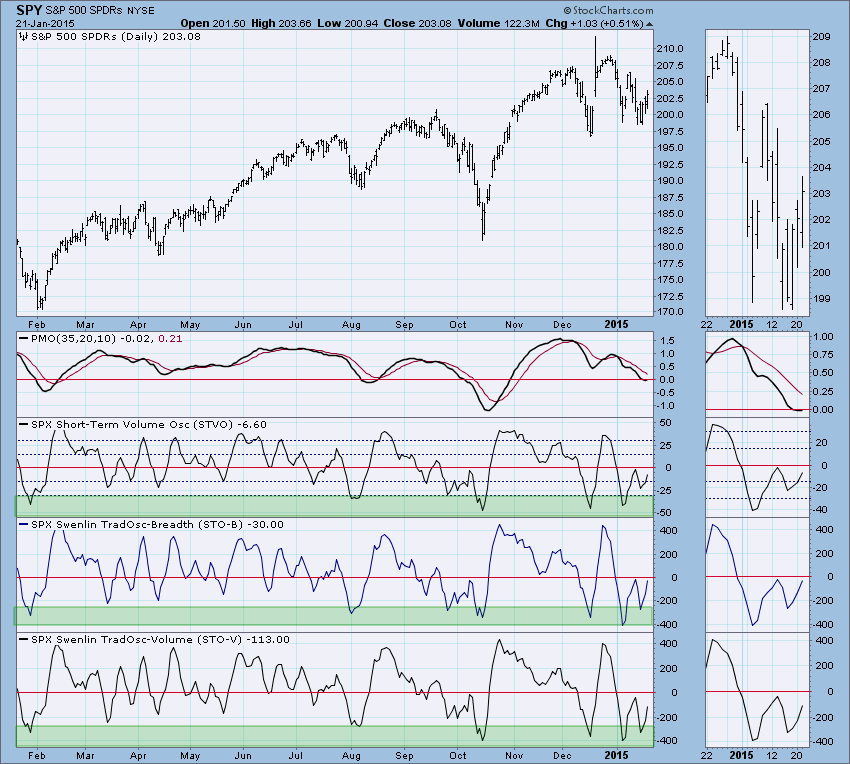The width and height of the screenshot is (850, 764).
Task: Click the PMO(35,20,10) legend label
Action: (x=73, y=338)
